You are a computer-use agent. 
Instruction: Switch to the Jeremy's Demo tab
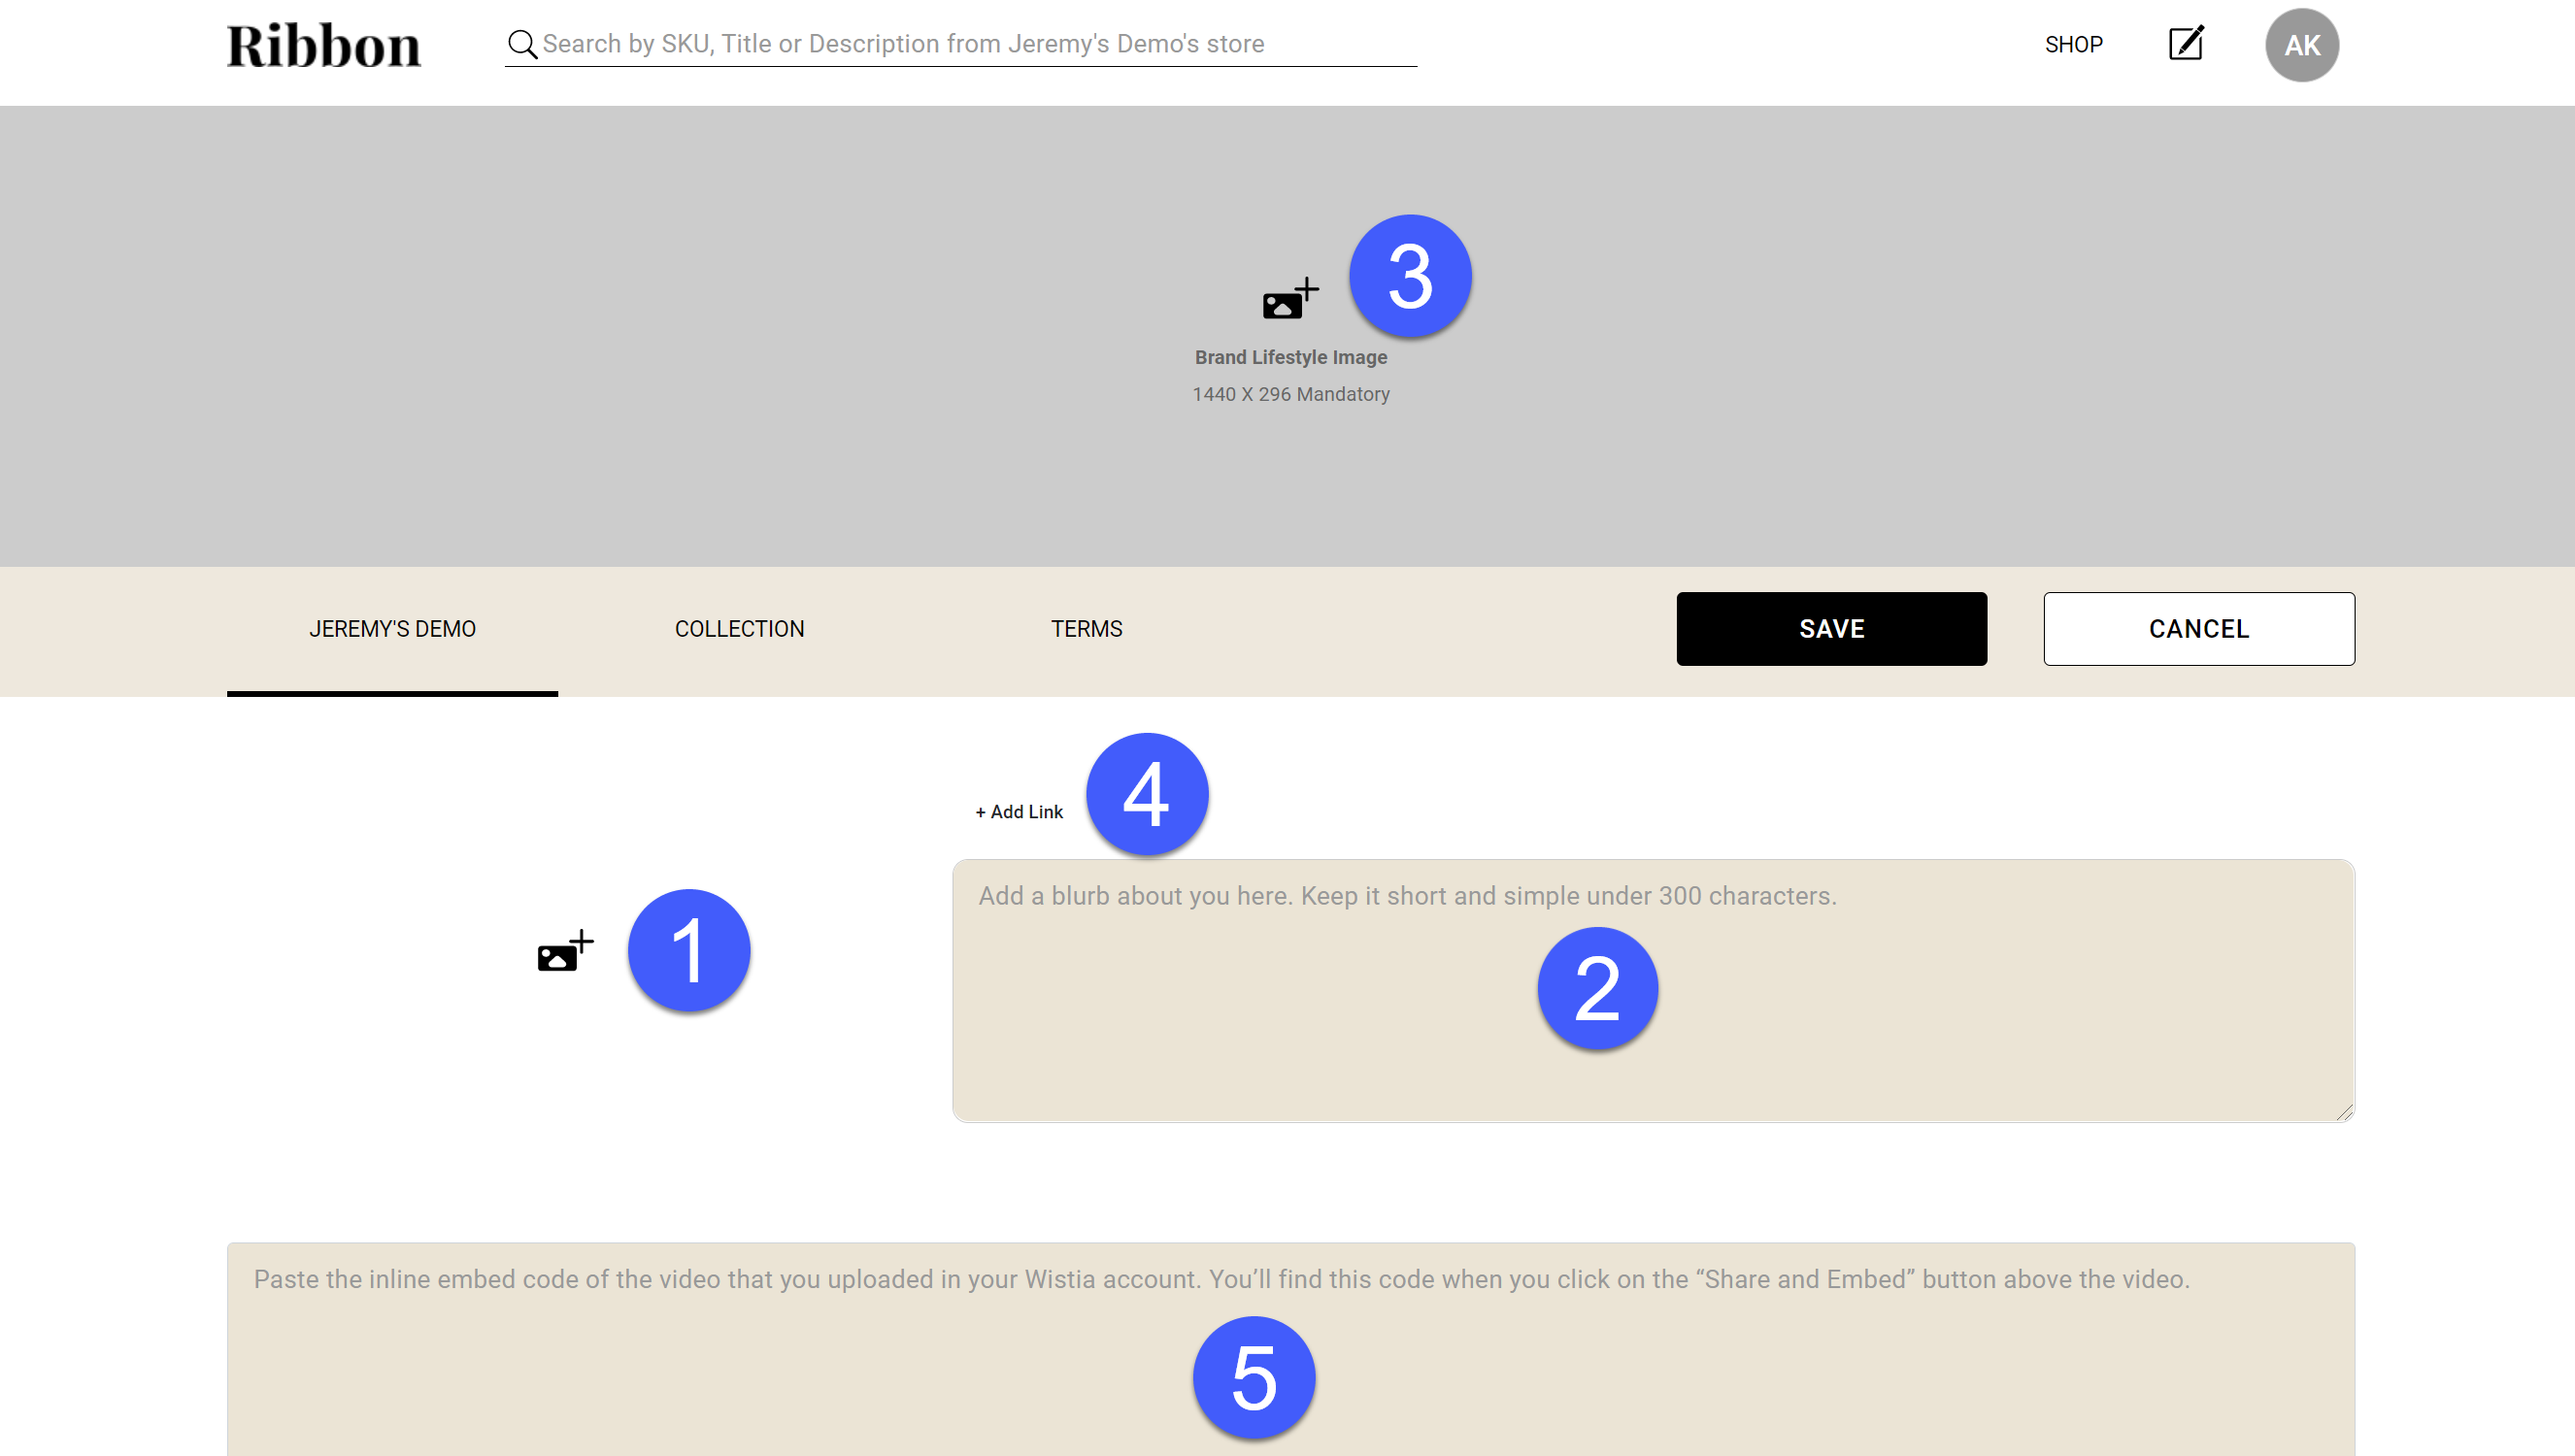pyautogui.click(x=392, y=629)
